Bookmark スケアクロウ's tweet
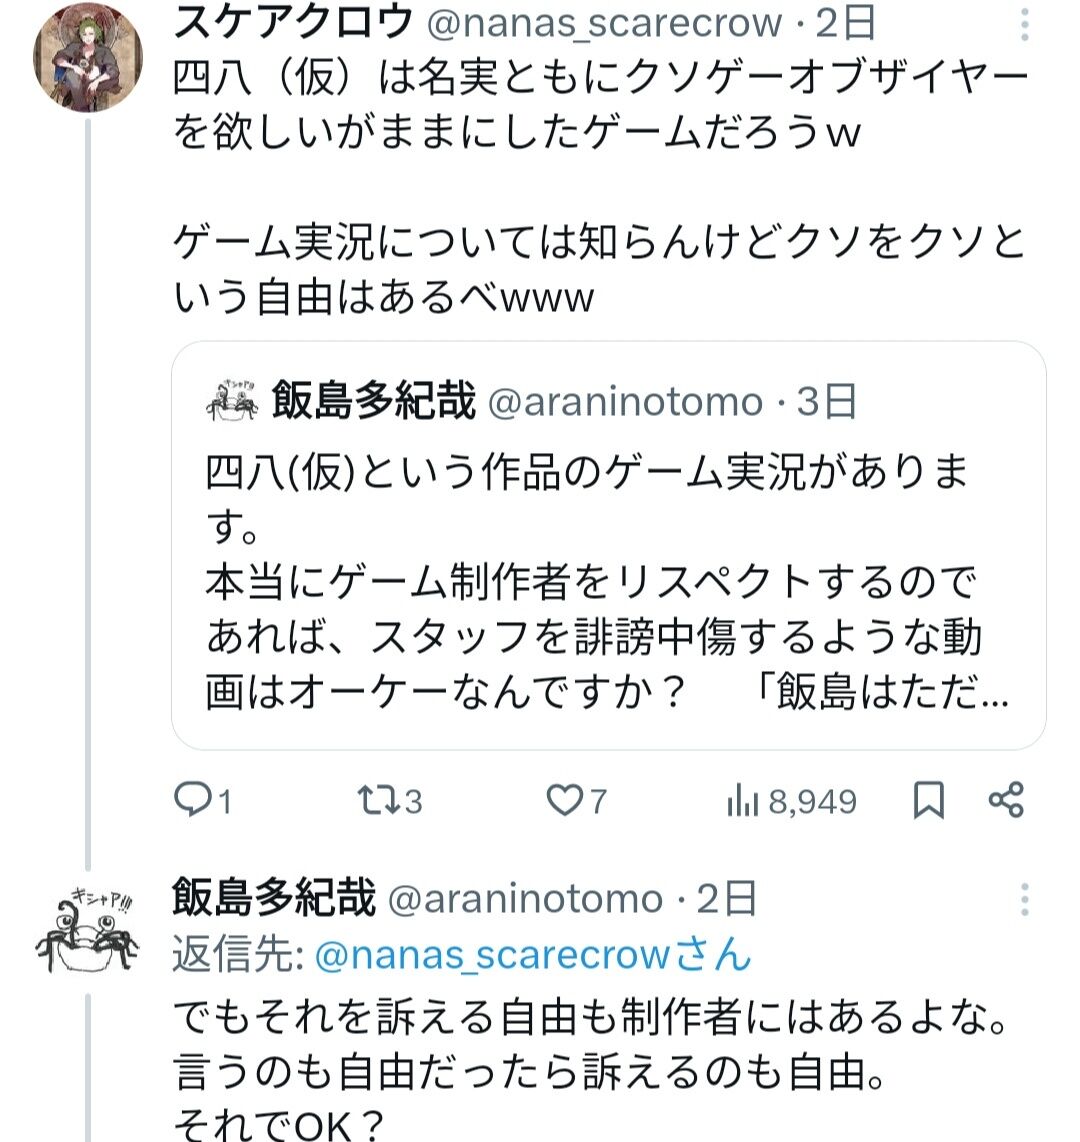This screenshot has height=1142, width=1080. 929,800
